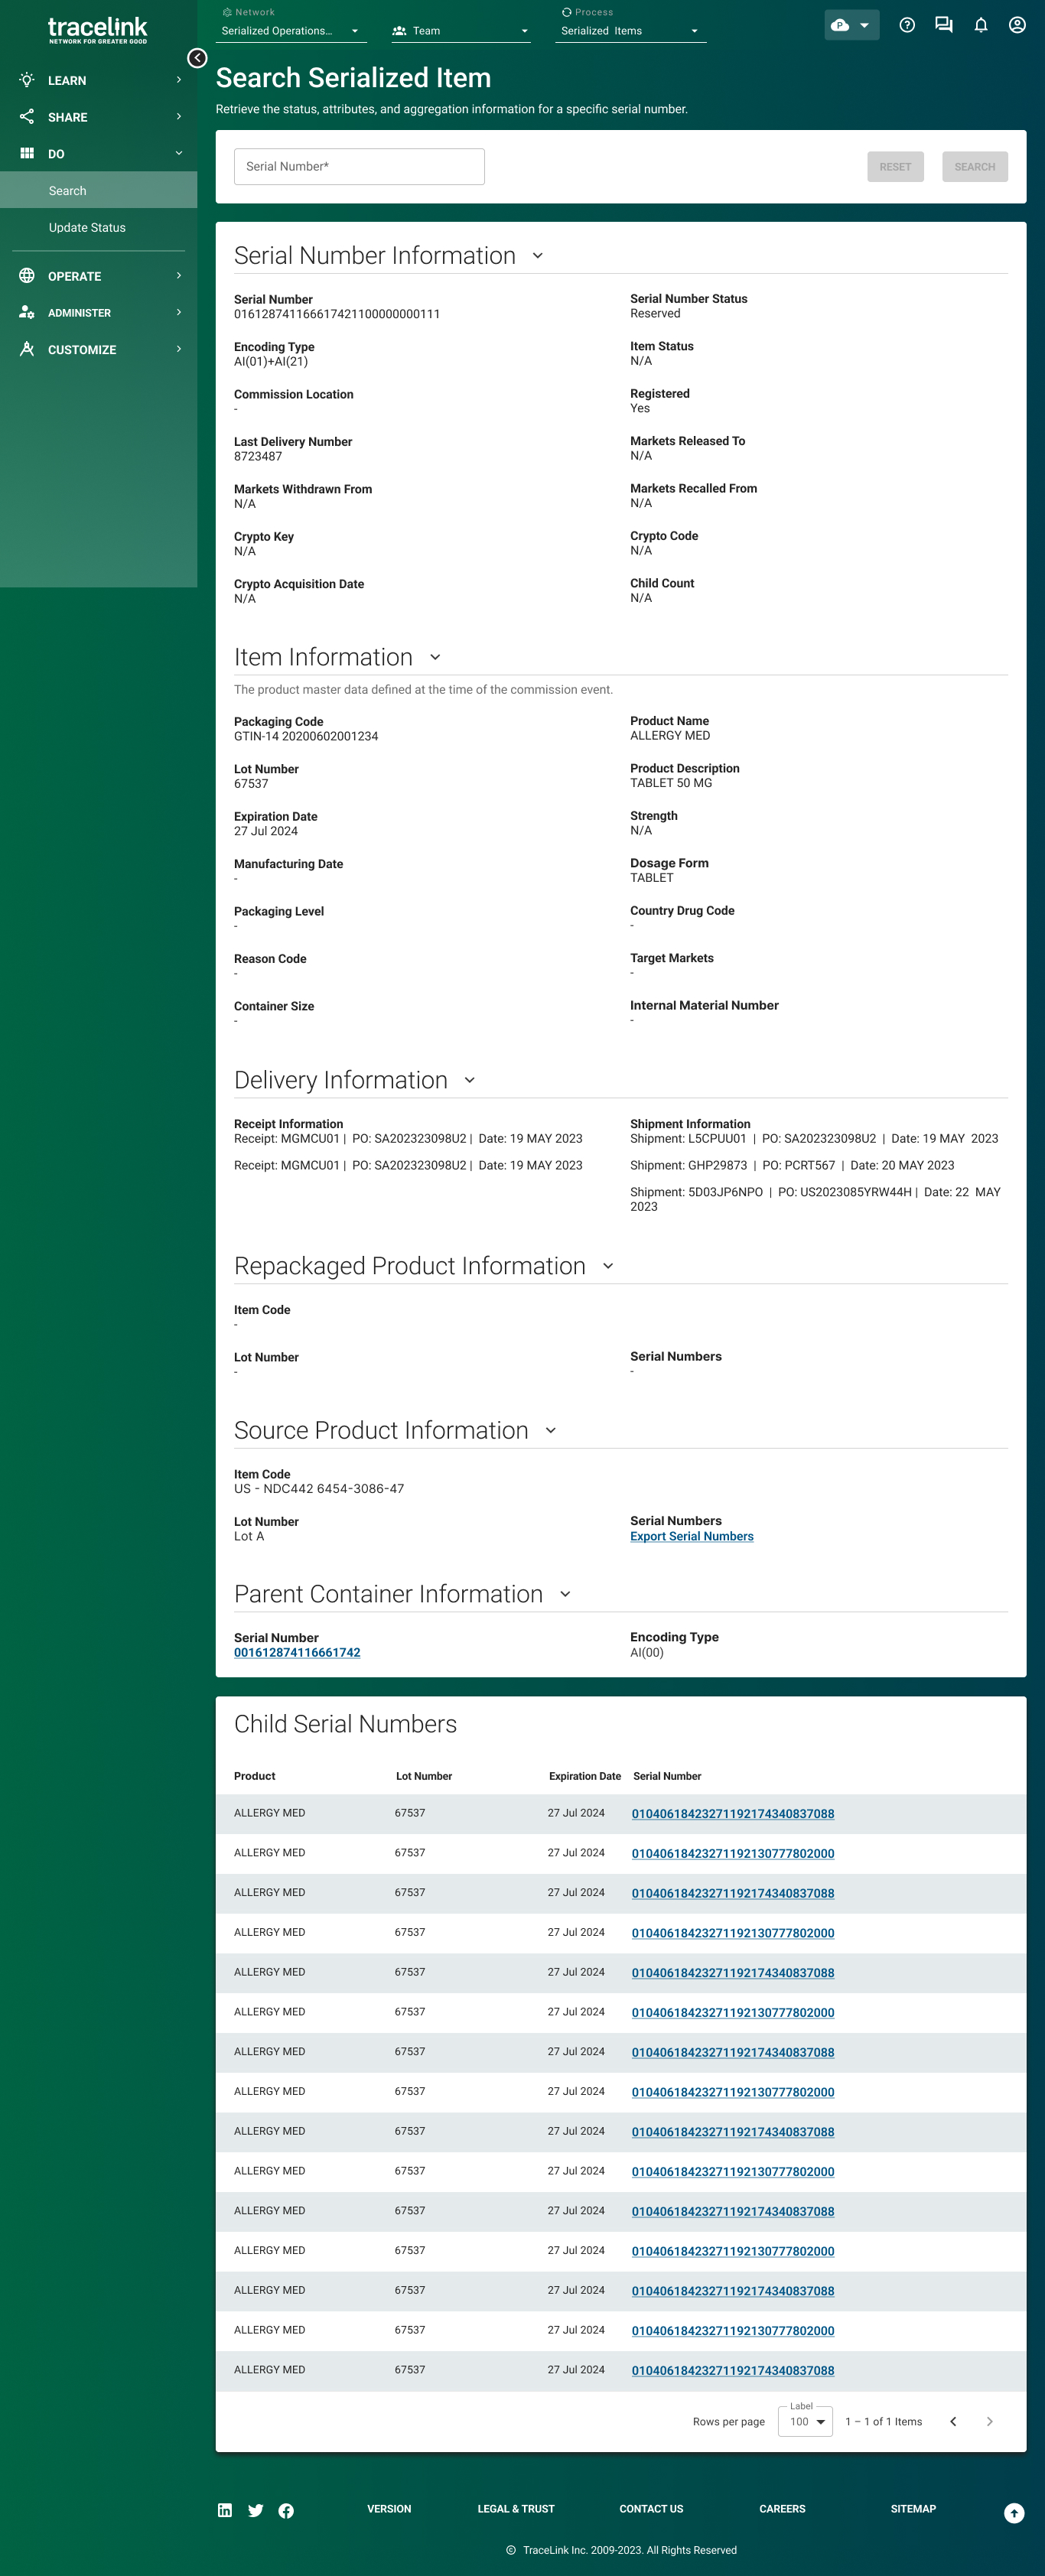This screenshot has height=2576, width=1045.
Task: Open the Twitter page from footer
Action: coord(256,2510)
